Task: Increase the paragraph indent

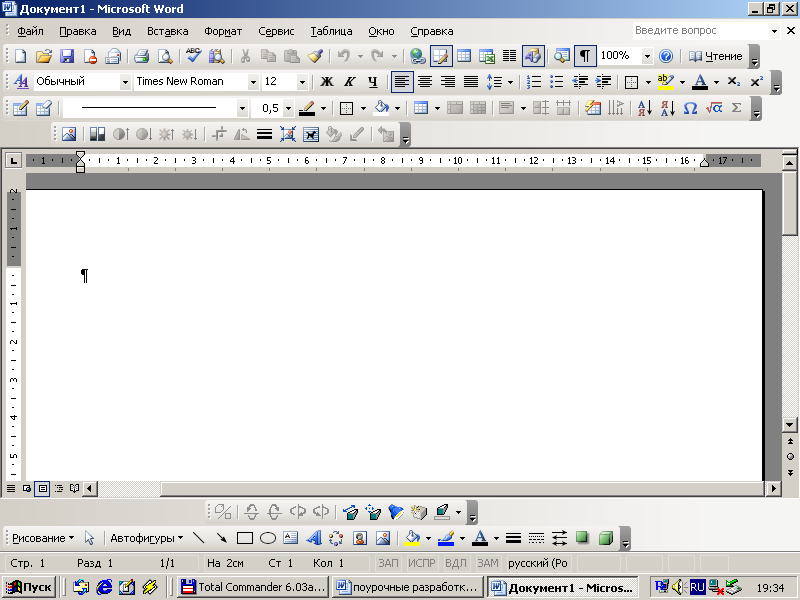Action: coord(603,82)
